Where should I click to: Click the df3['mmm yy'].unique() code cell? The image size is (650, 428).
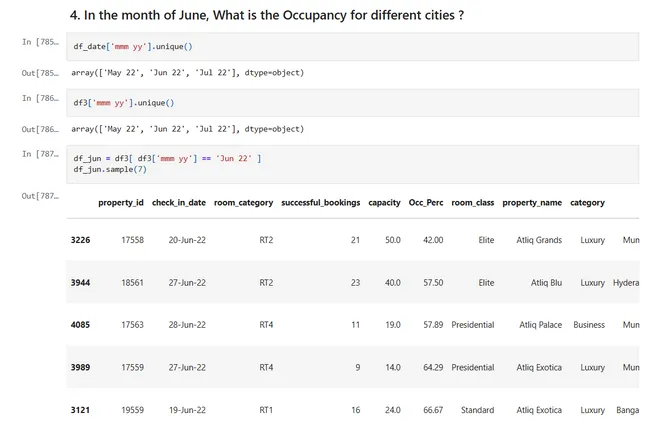click(352, 103)
